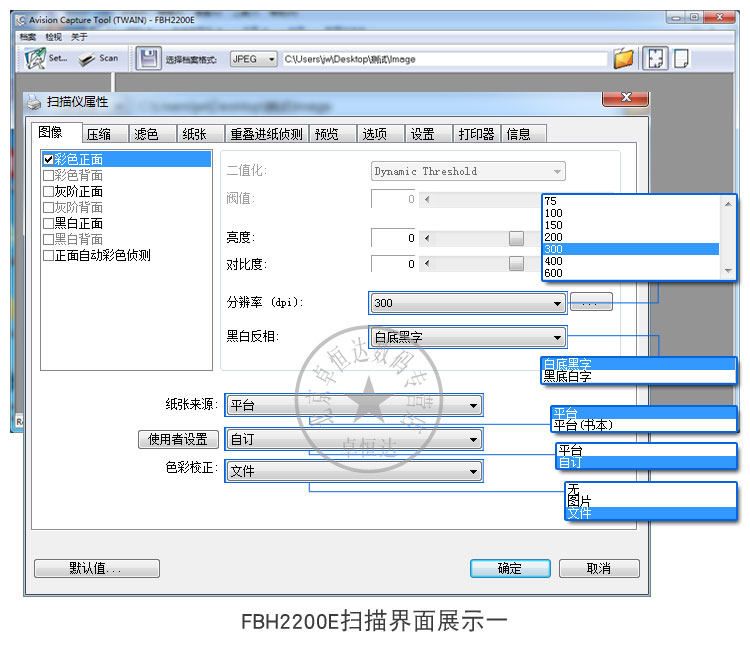Click the fit-to-window view icon
This screenshot has width=750, height=649.
click(x=655, y=59)
